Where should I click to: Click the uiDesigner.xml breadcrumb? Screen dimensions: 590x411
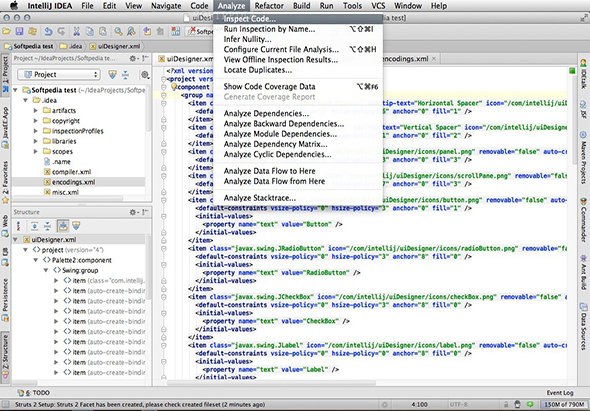tap(115, 46)
